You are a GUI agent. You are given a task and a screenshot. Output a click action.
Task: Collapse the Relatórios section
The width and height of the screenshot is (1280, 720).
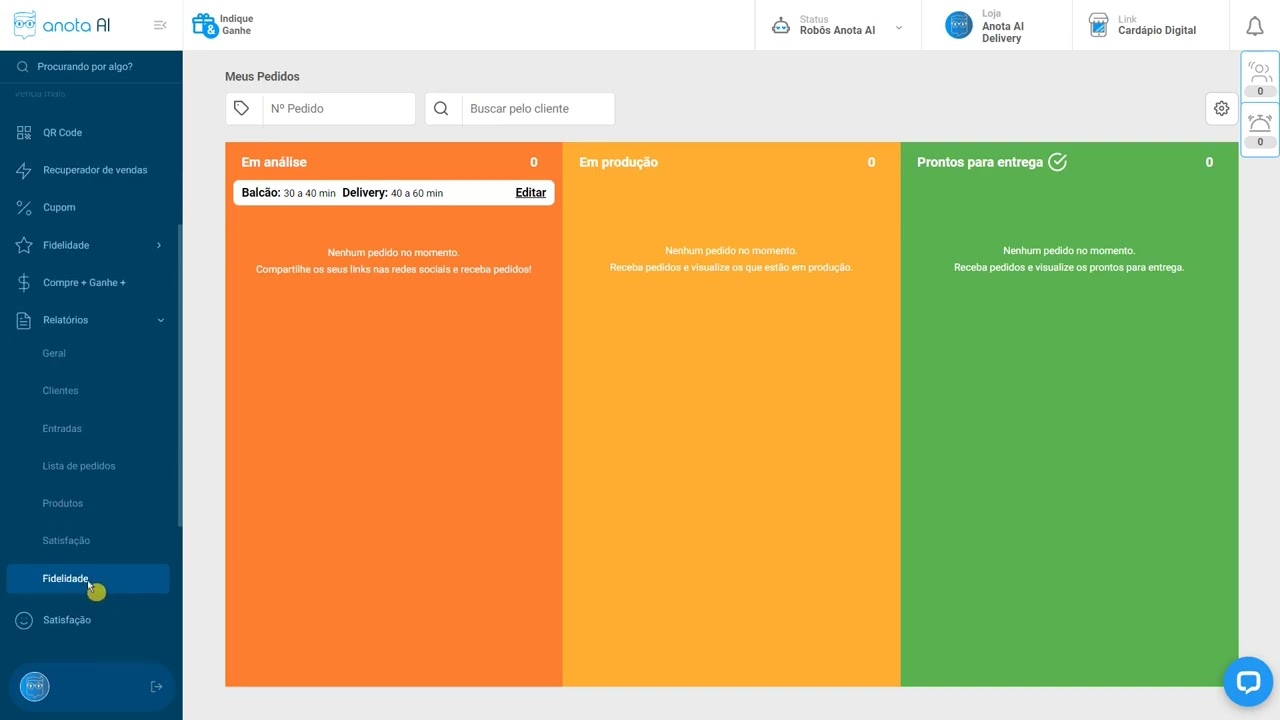click(160, 320)
